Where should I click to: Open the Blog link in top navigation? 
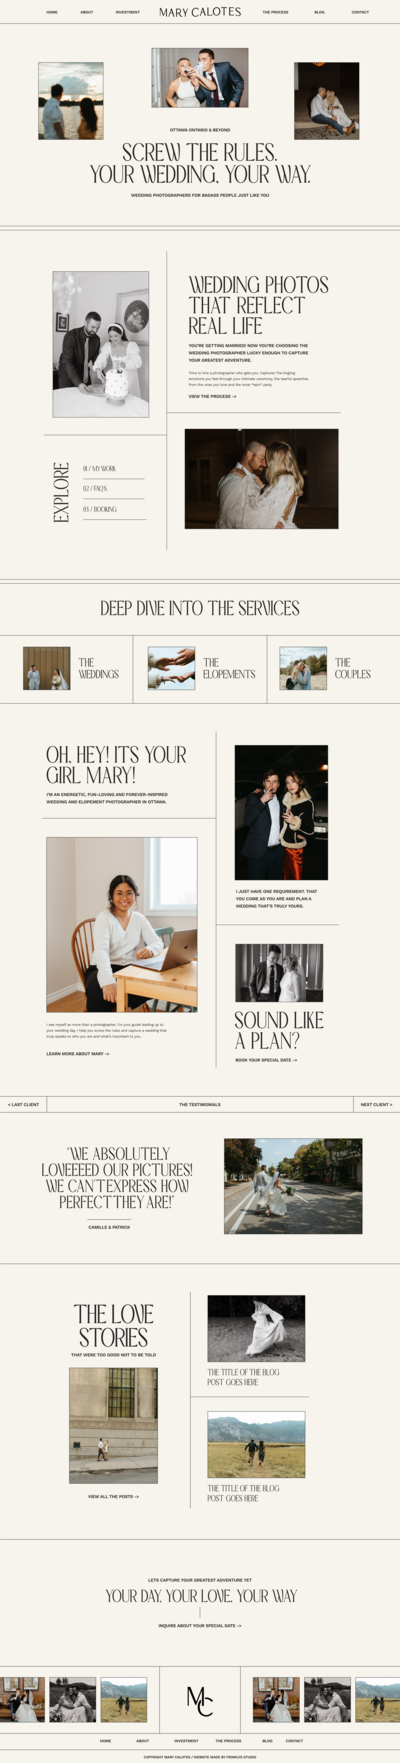pos(319,12)
